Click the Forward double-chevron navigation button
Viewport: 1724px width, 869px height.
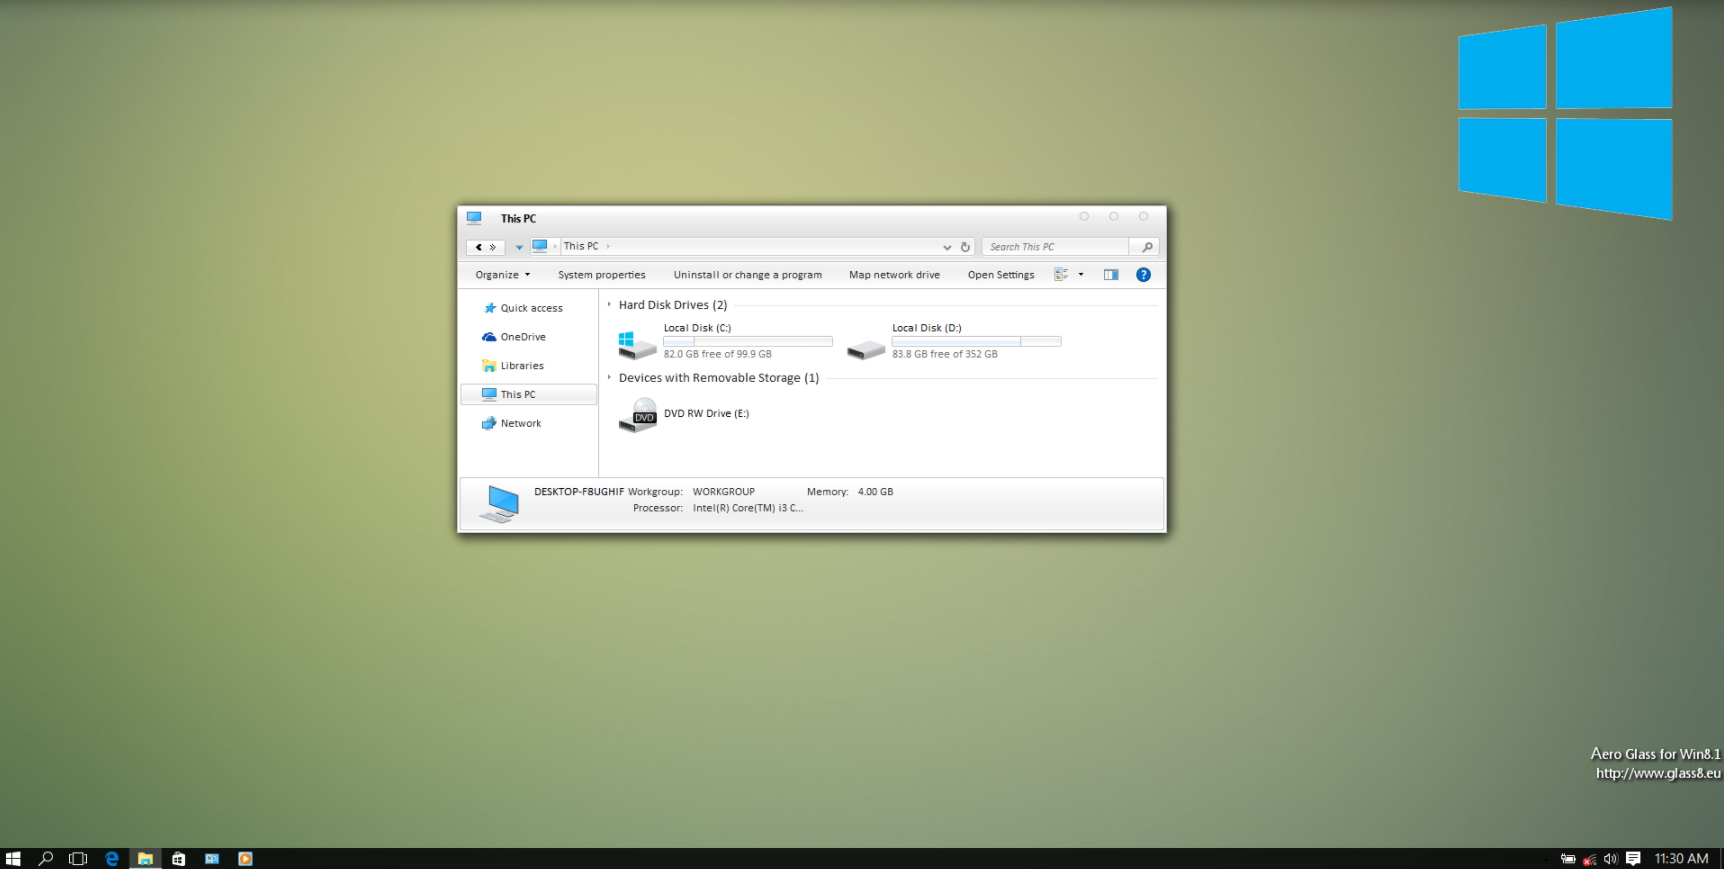tap(493, 247)
